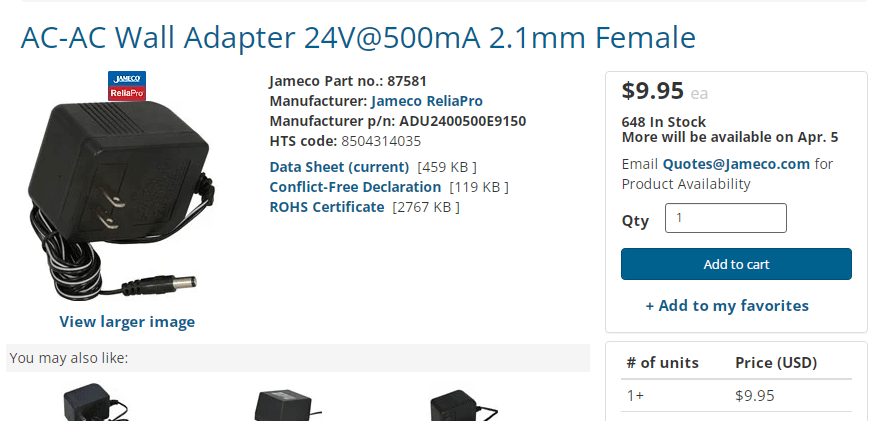The height and width of the screenshot is (421, 877).
Task: Click the Jameco ReliaPro logo badge
Action: [x=127, y=86]
